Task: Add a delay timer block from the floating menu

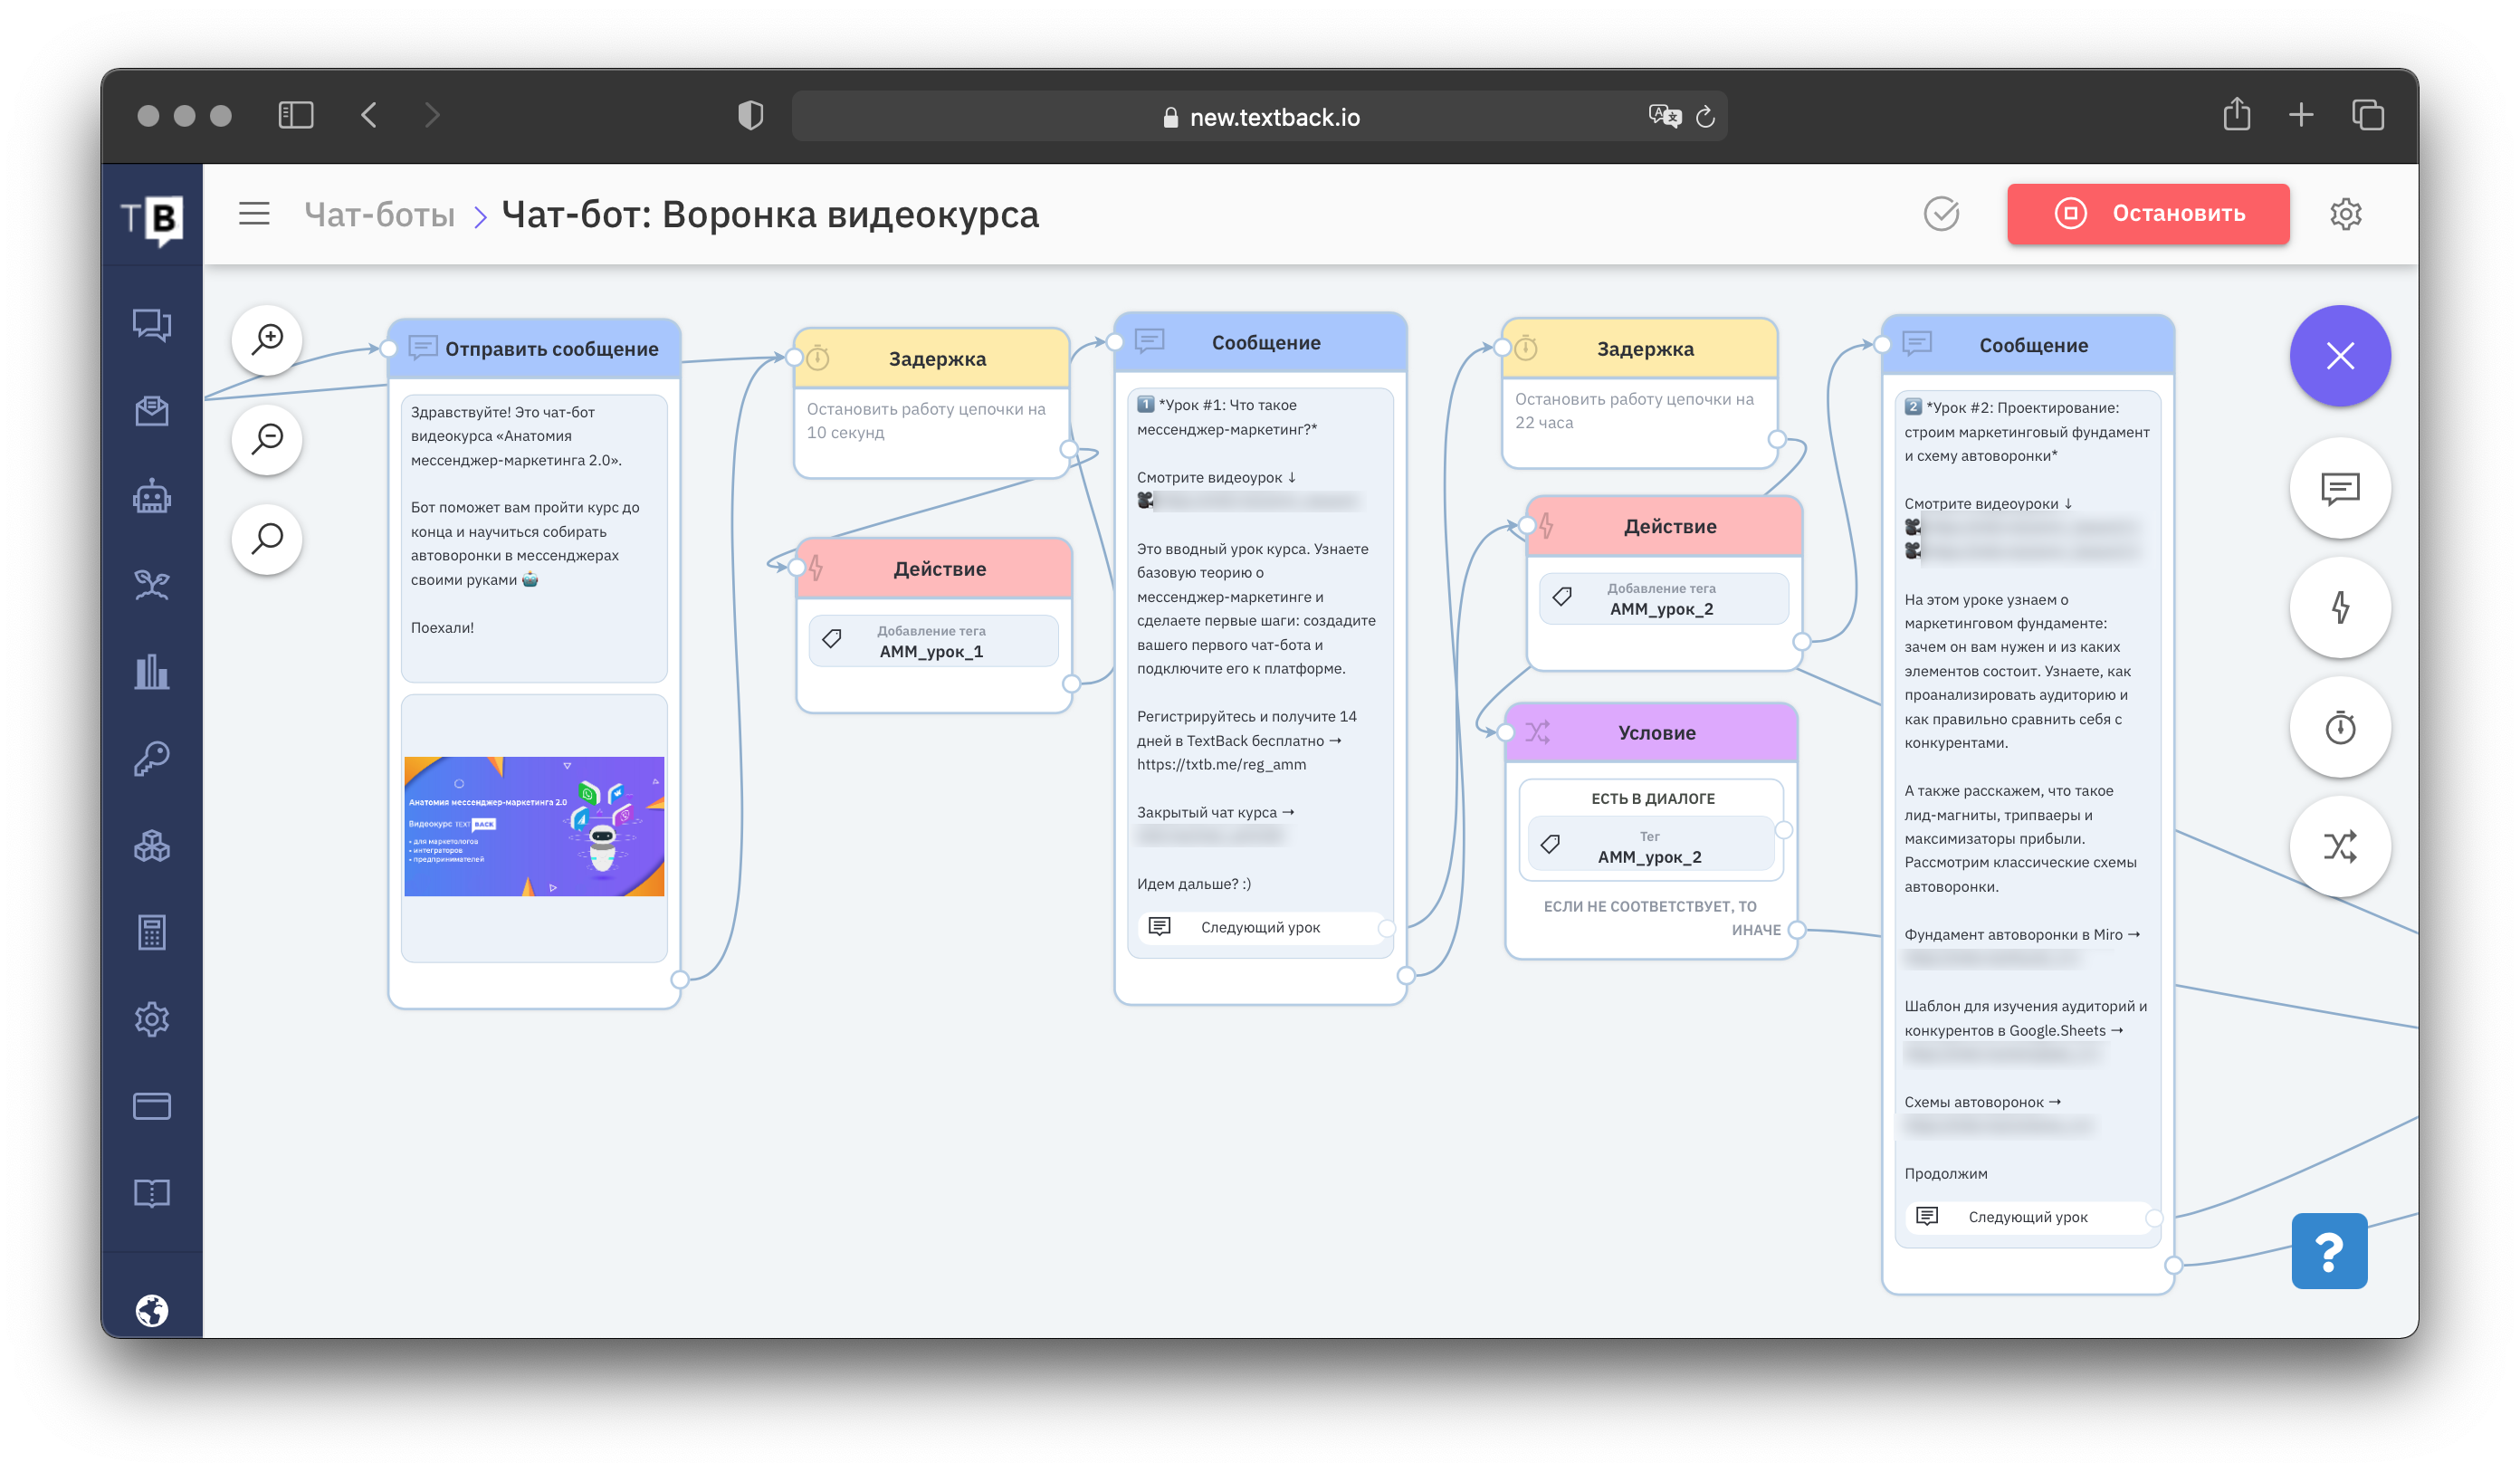Action: click(x=2340, y=727)
